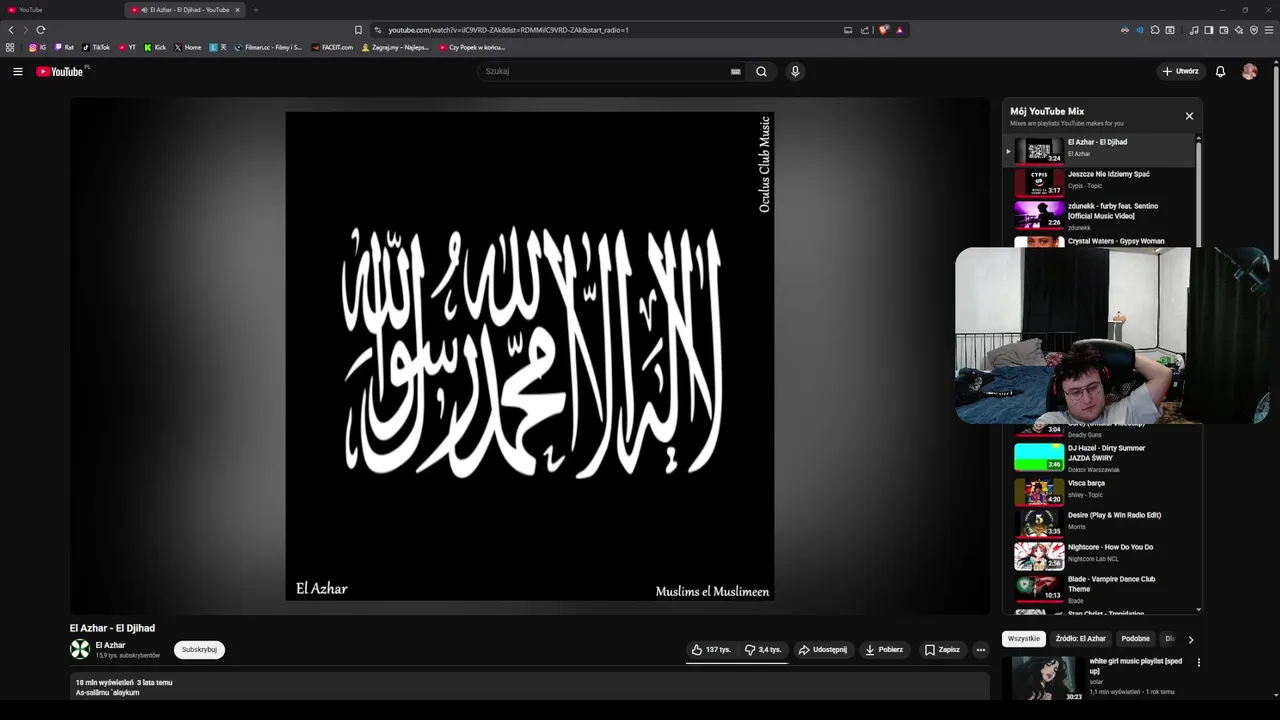Switch to the first YouTube browser tab
The height and width of the screenshot is (720, 1280).
60,10
